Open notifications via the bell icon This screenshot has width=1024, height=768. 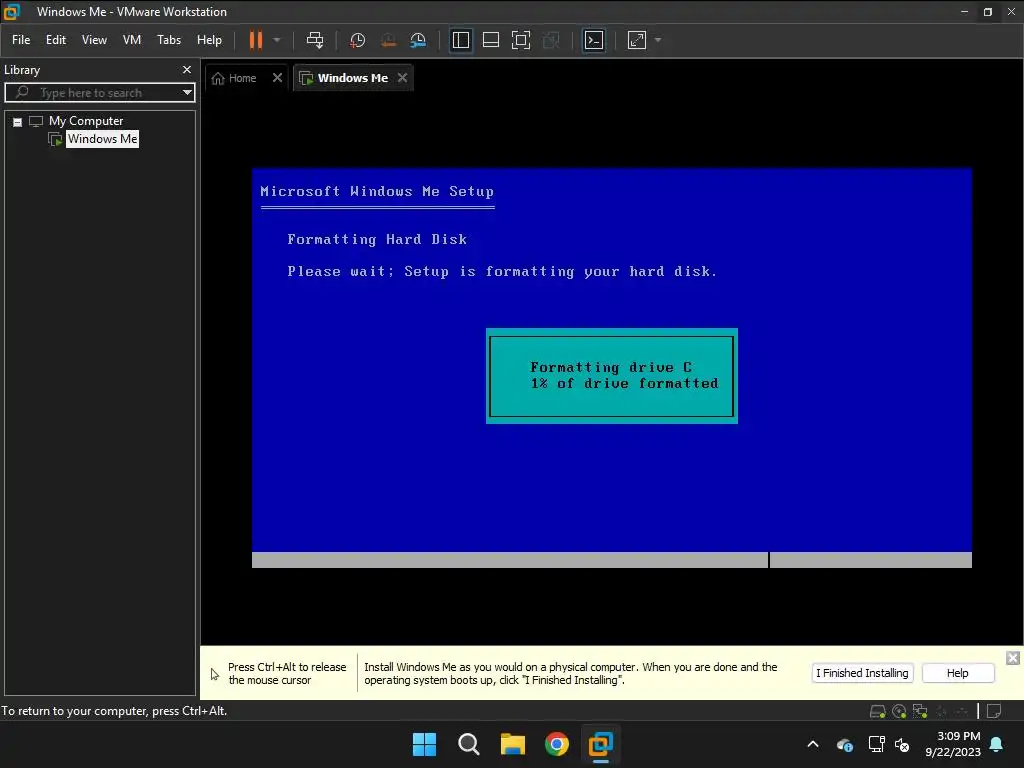997,744
